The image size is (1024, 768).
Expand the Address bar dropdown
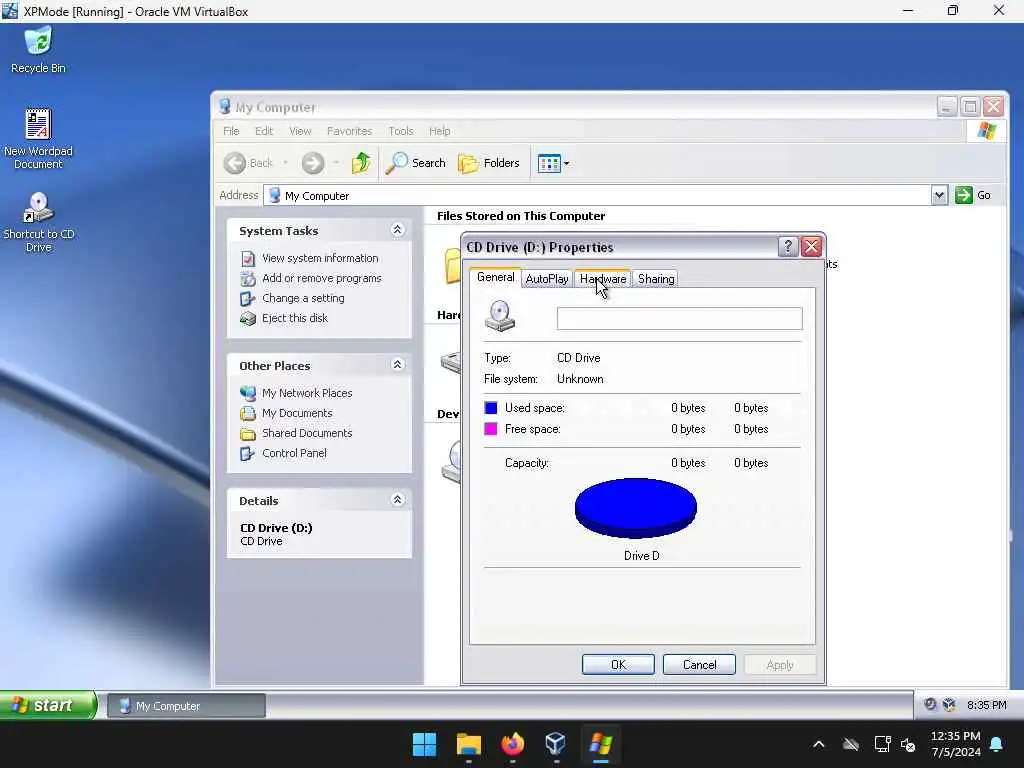coord(939,195)
